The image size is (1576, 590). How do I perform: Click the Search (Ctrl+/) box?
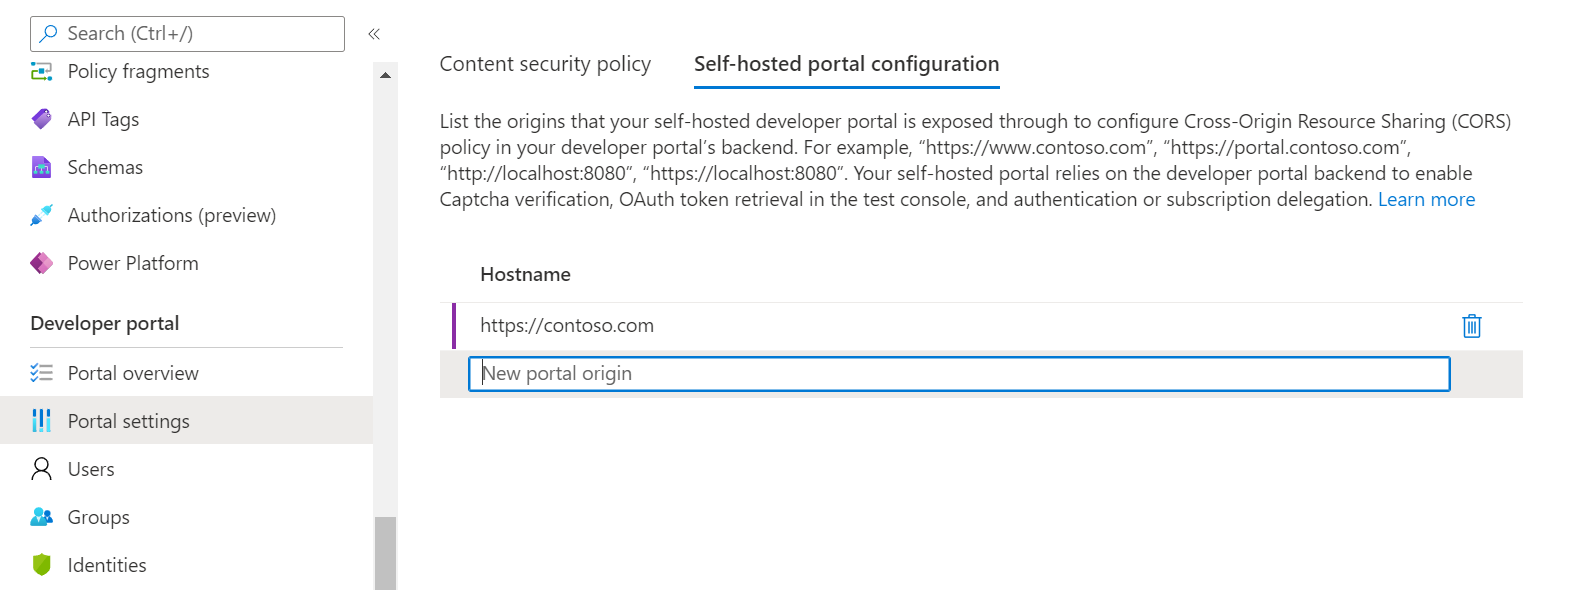(x=186, y=33)
